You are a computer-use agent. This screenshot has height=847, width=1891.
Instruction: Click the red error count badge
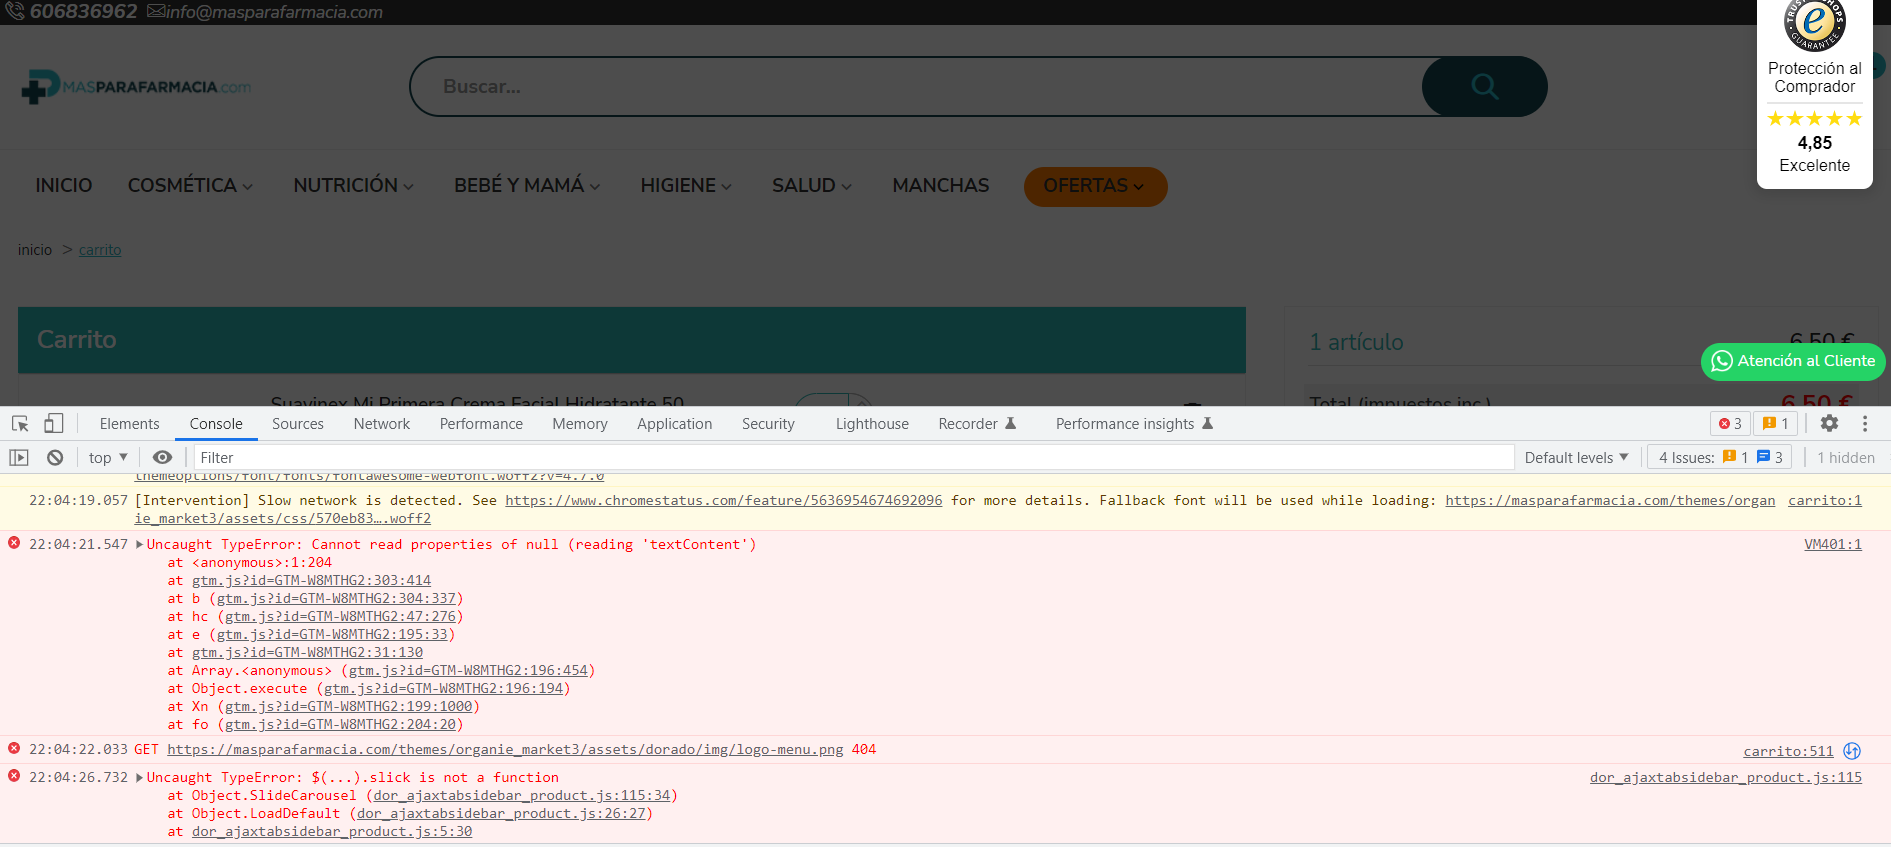pos(1730,424)
